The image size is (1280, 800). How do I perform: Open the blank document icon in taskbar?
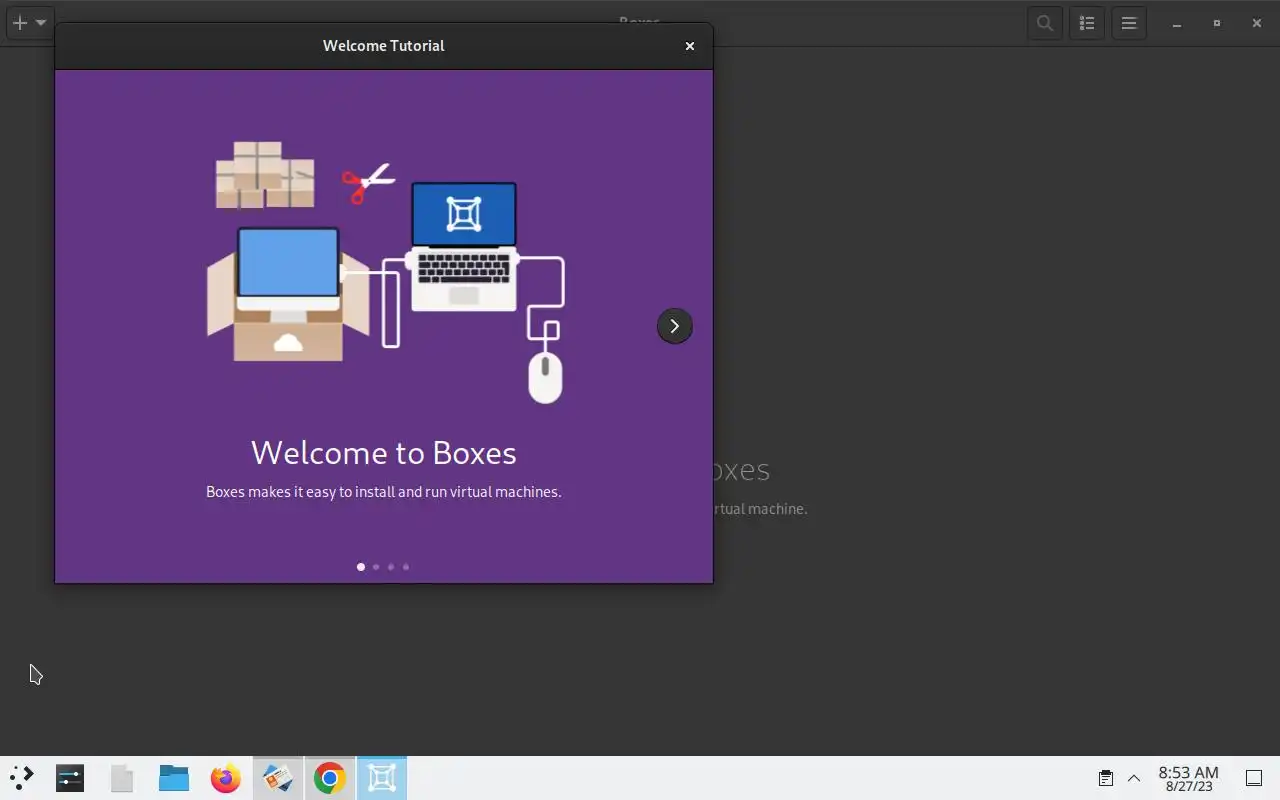[122, 778]
